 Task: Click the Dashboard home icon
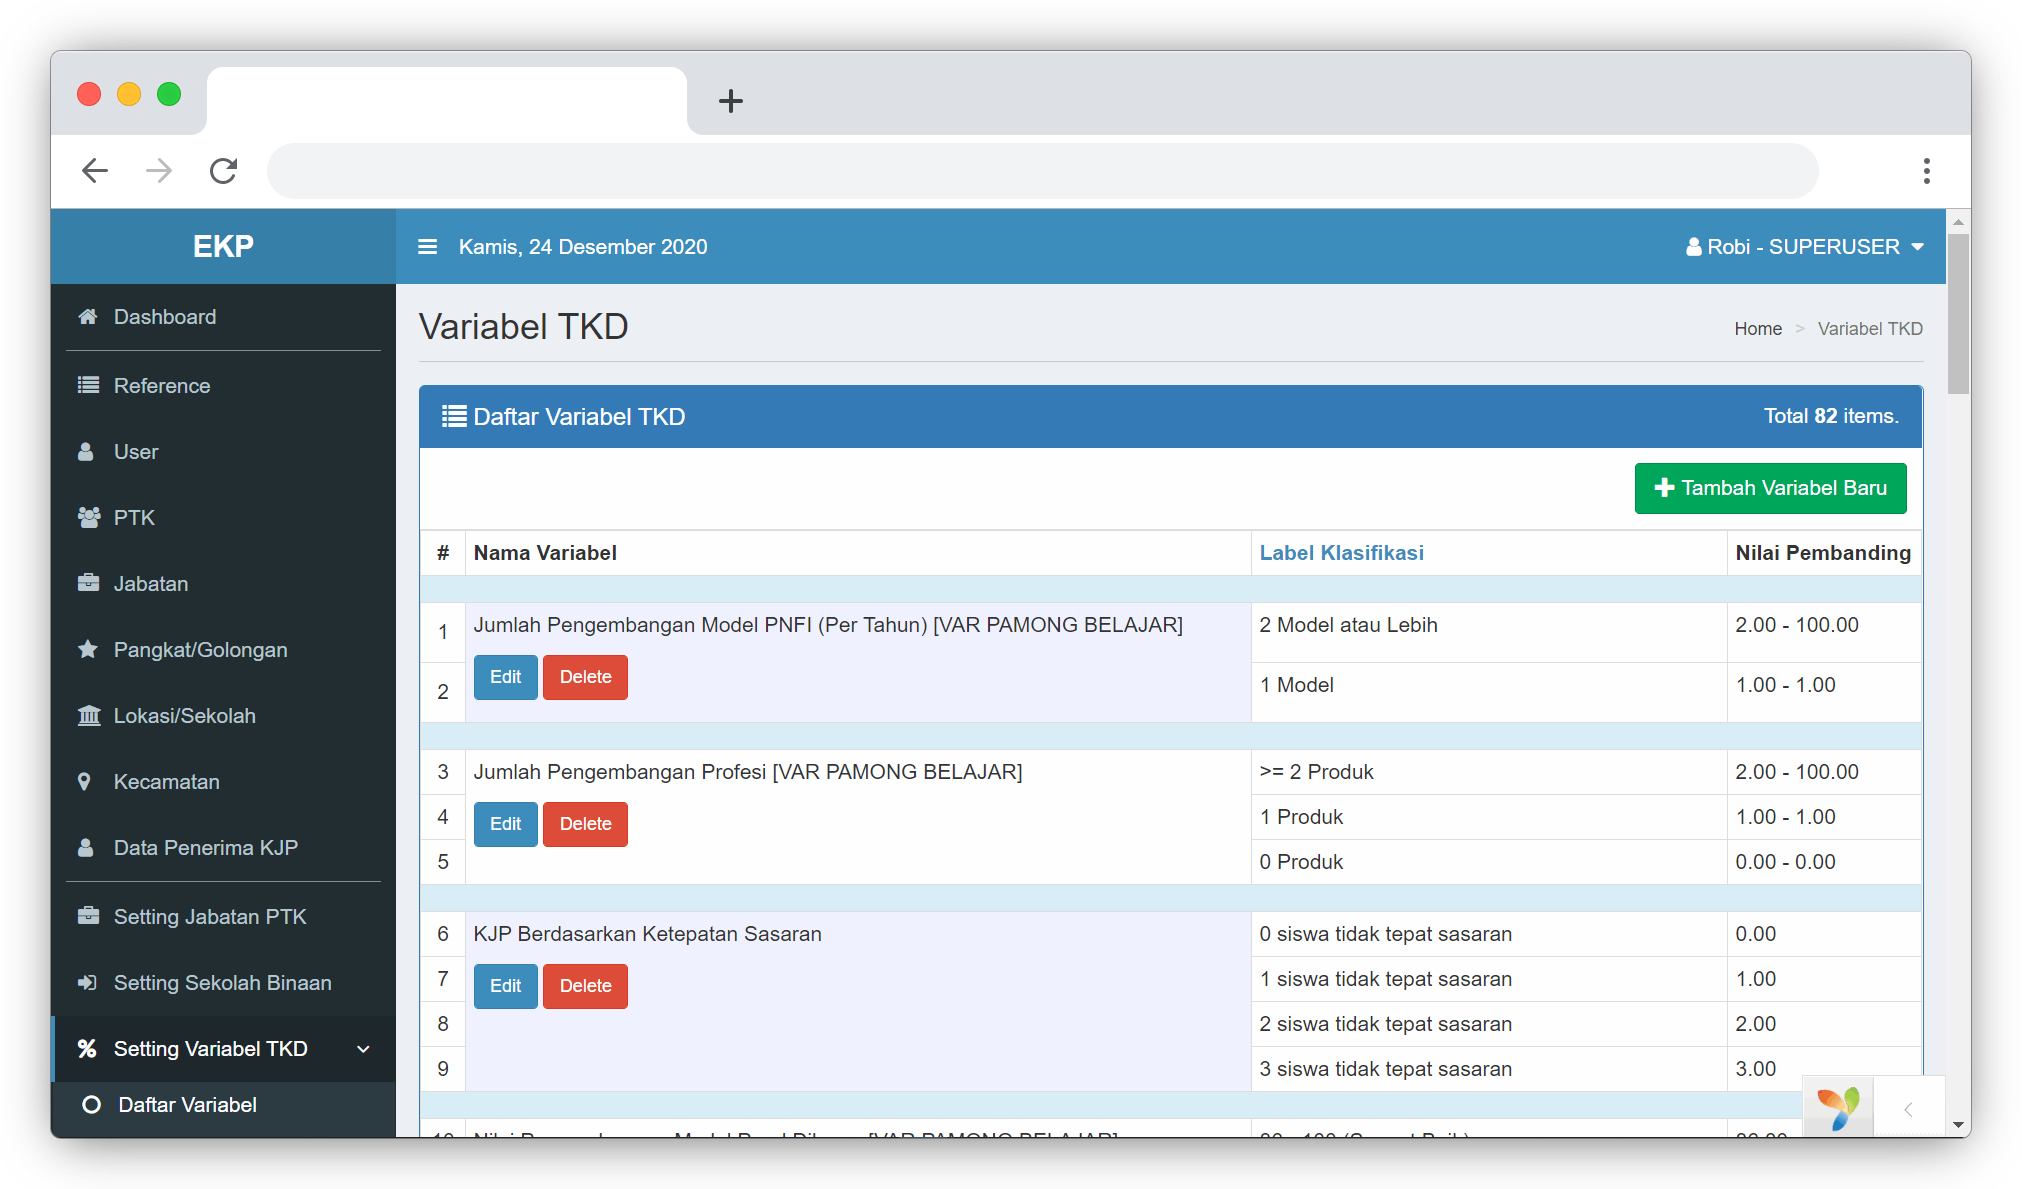point(88,317)
